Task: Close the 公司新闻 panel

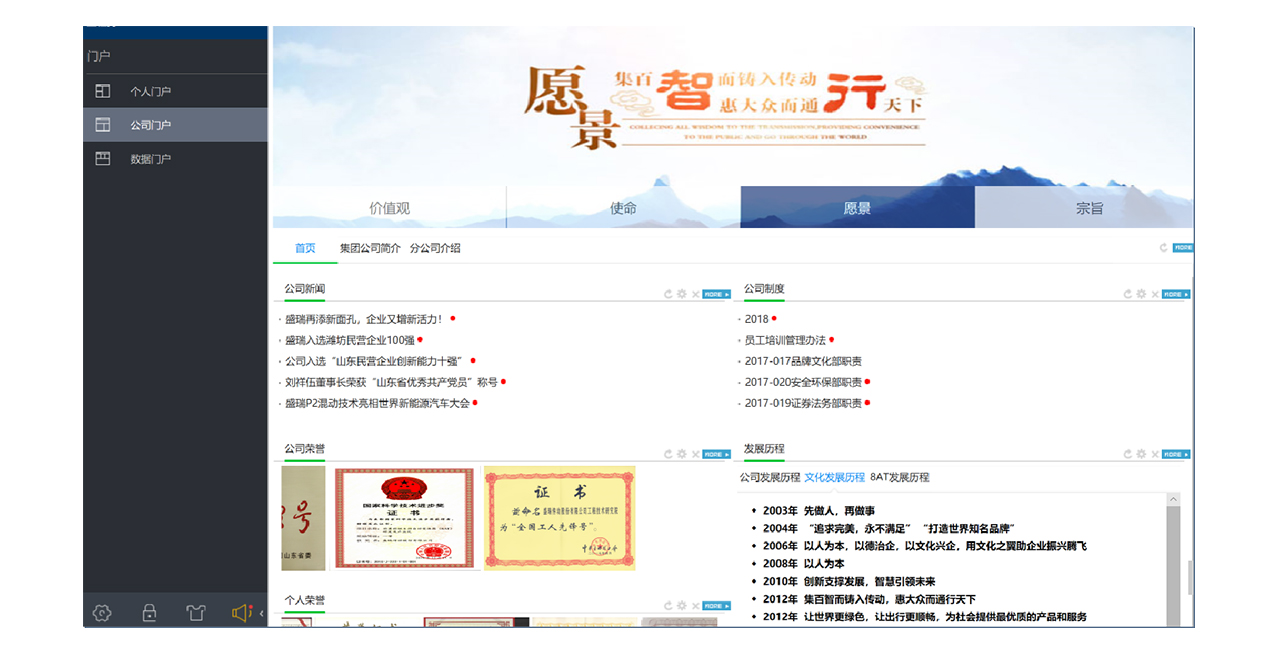Action: point(695,294)
